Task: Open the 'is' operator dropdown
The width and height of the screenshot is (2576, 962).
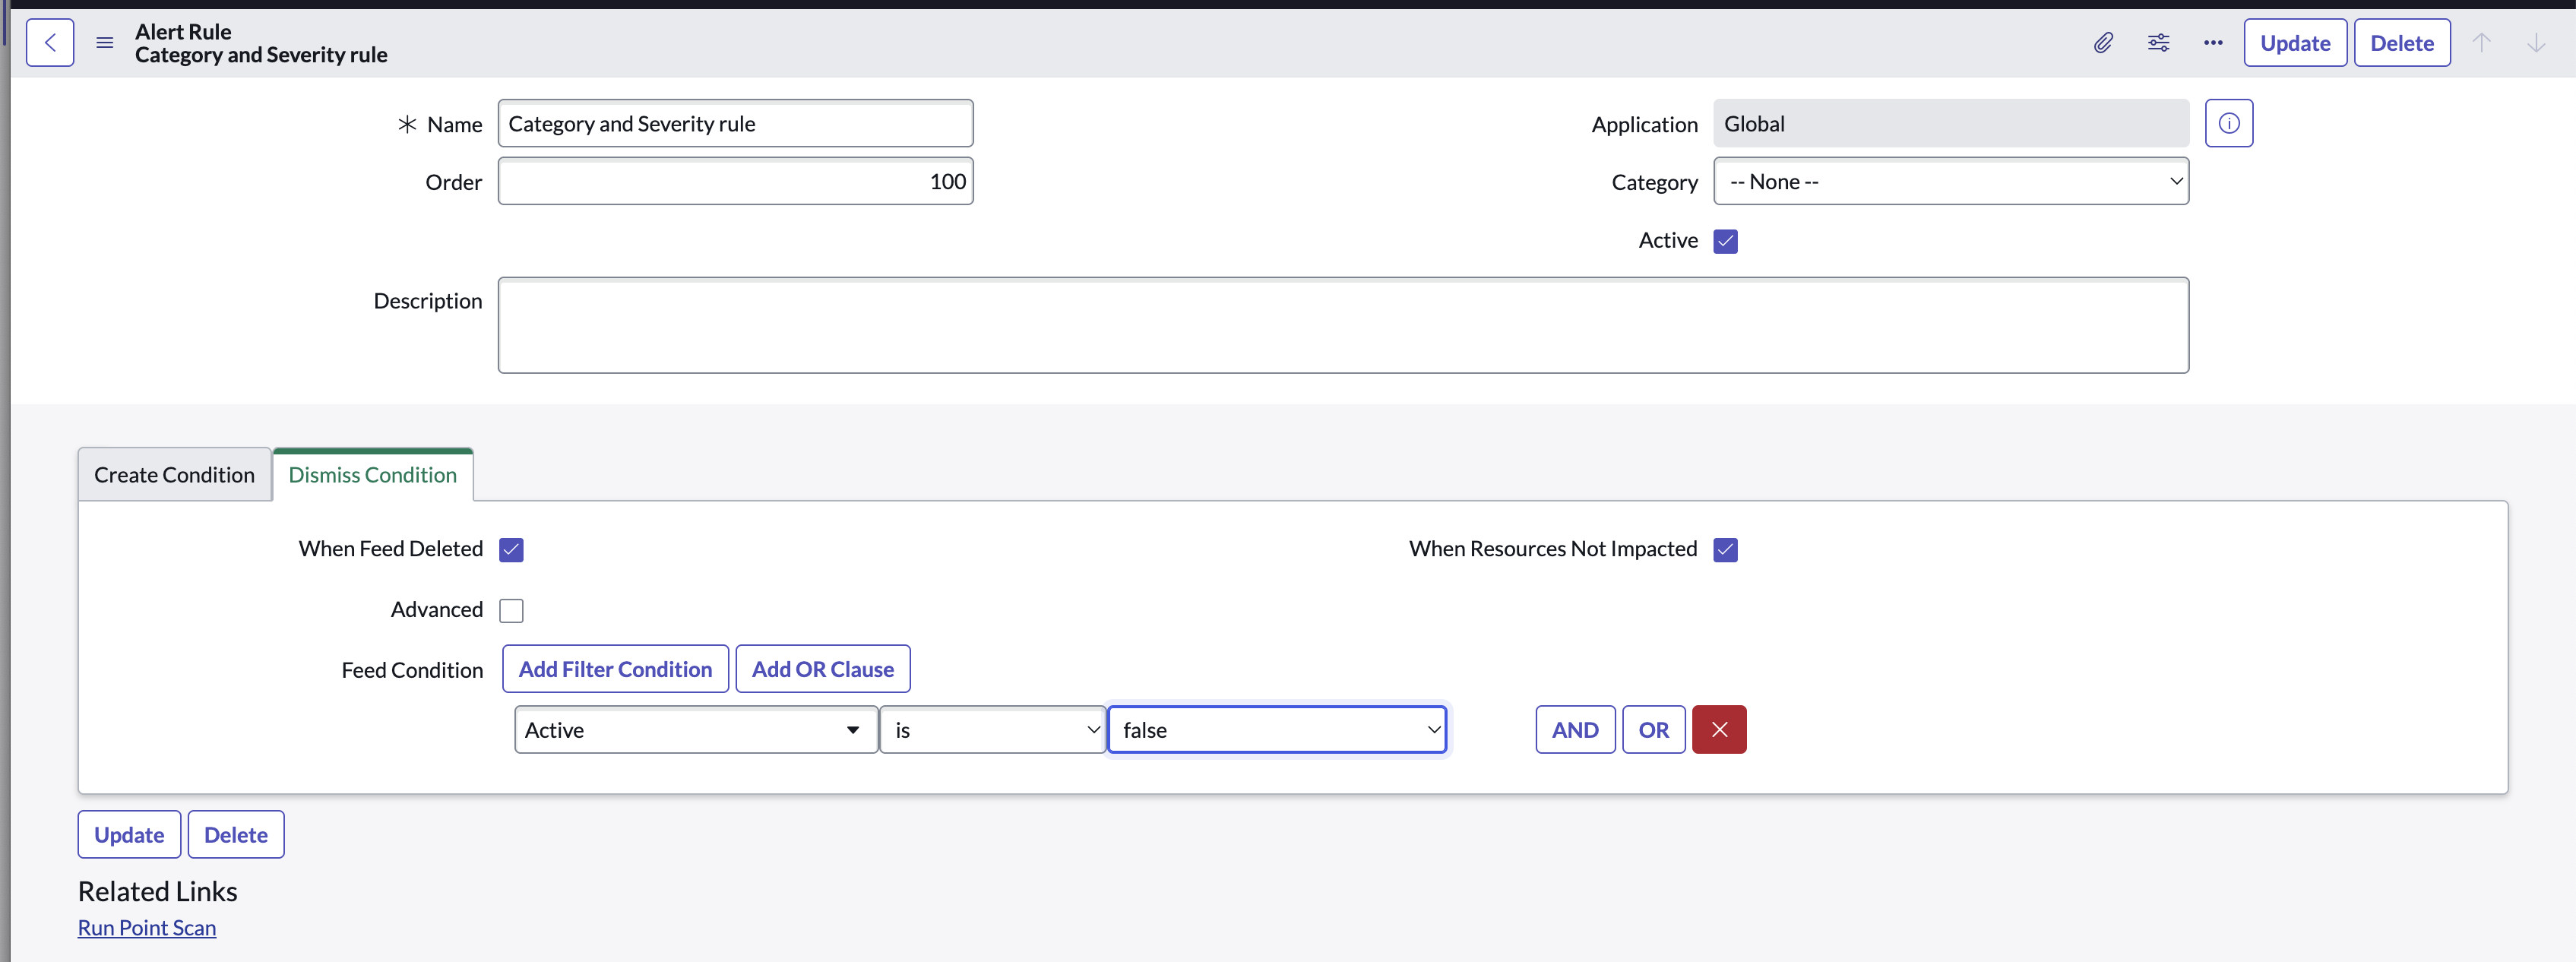Action: pos(993,730)
